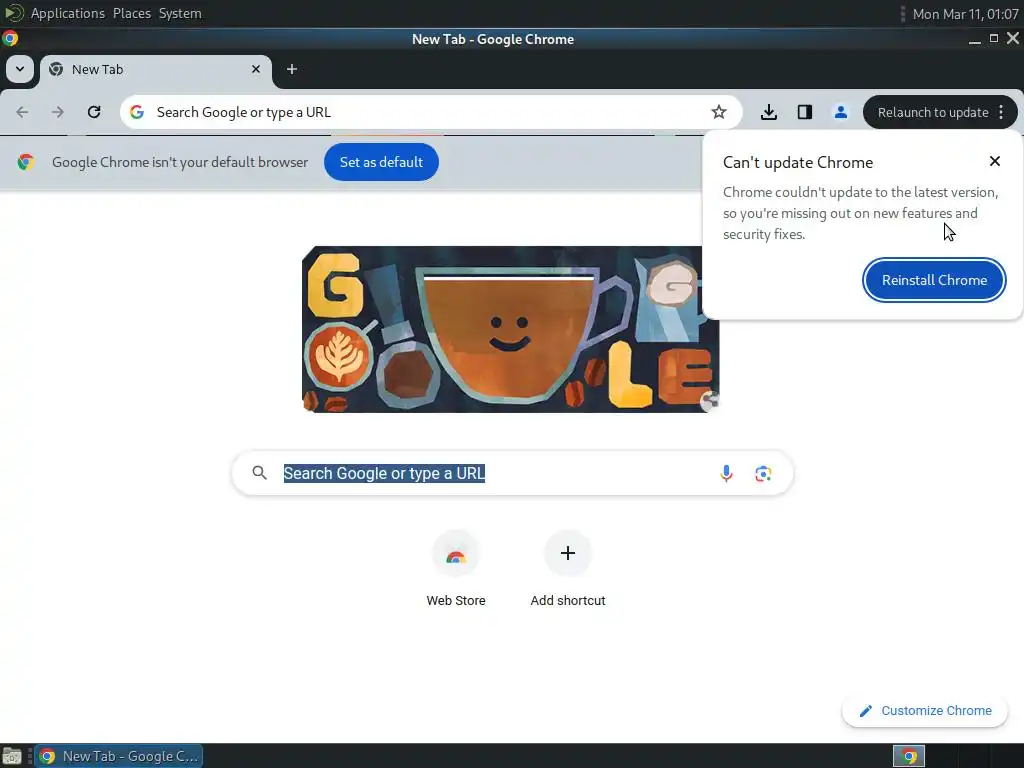This screenshot has width=1024, height=768.
Task: Click the Google coffee doodle image
Action: tap(510, 329)
